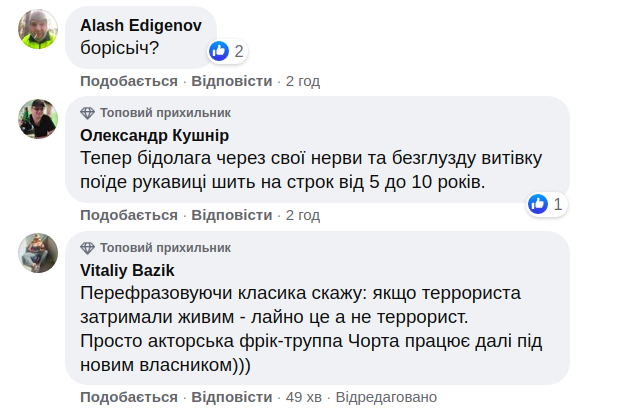Click diamond top fan badge above Олександр Кушнір
Viewport: 620px width, 409px height.
click(x=87, y=113)
